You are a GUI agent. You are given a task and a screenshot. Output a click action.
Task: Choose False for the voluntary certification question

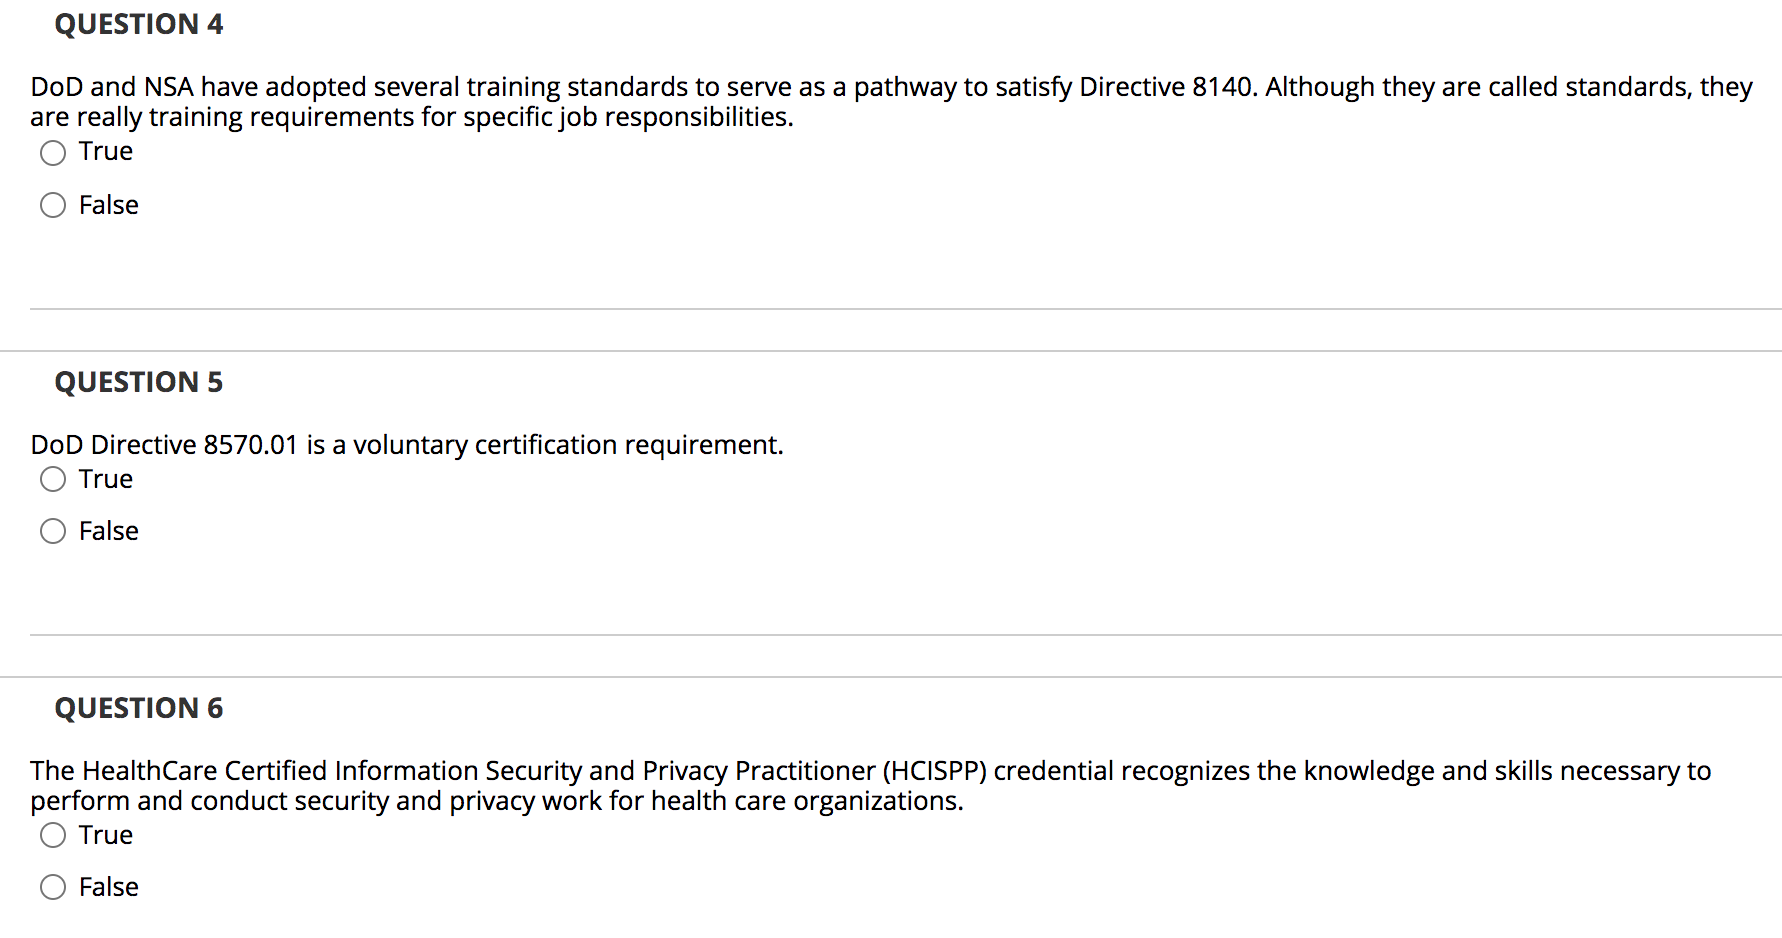click(x=53, y=531)
